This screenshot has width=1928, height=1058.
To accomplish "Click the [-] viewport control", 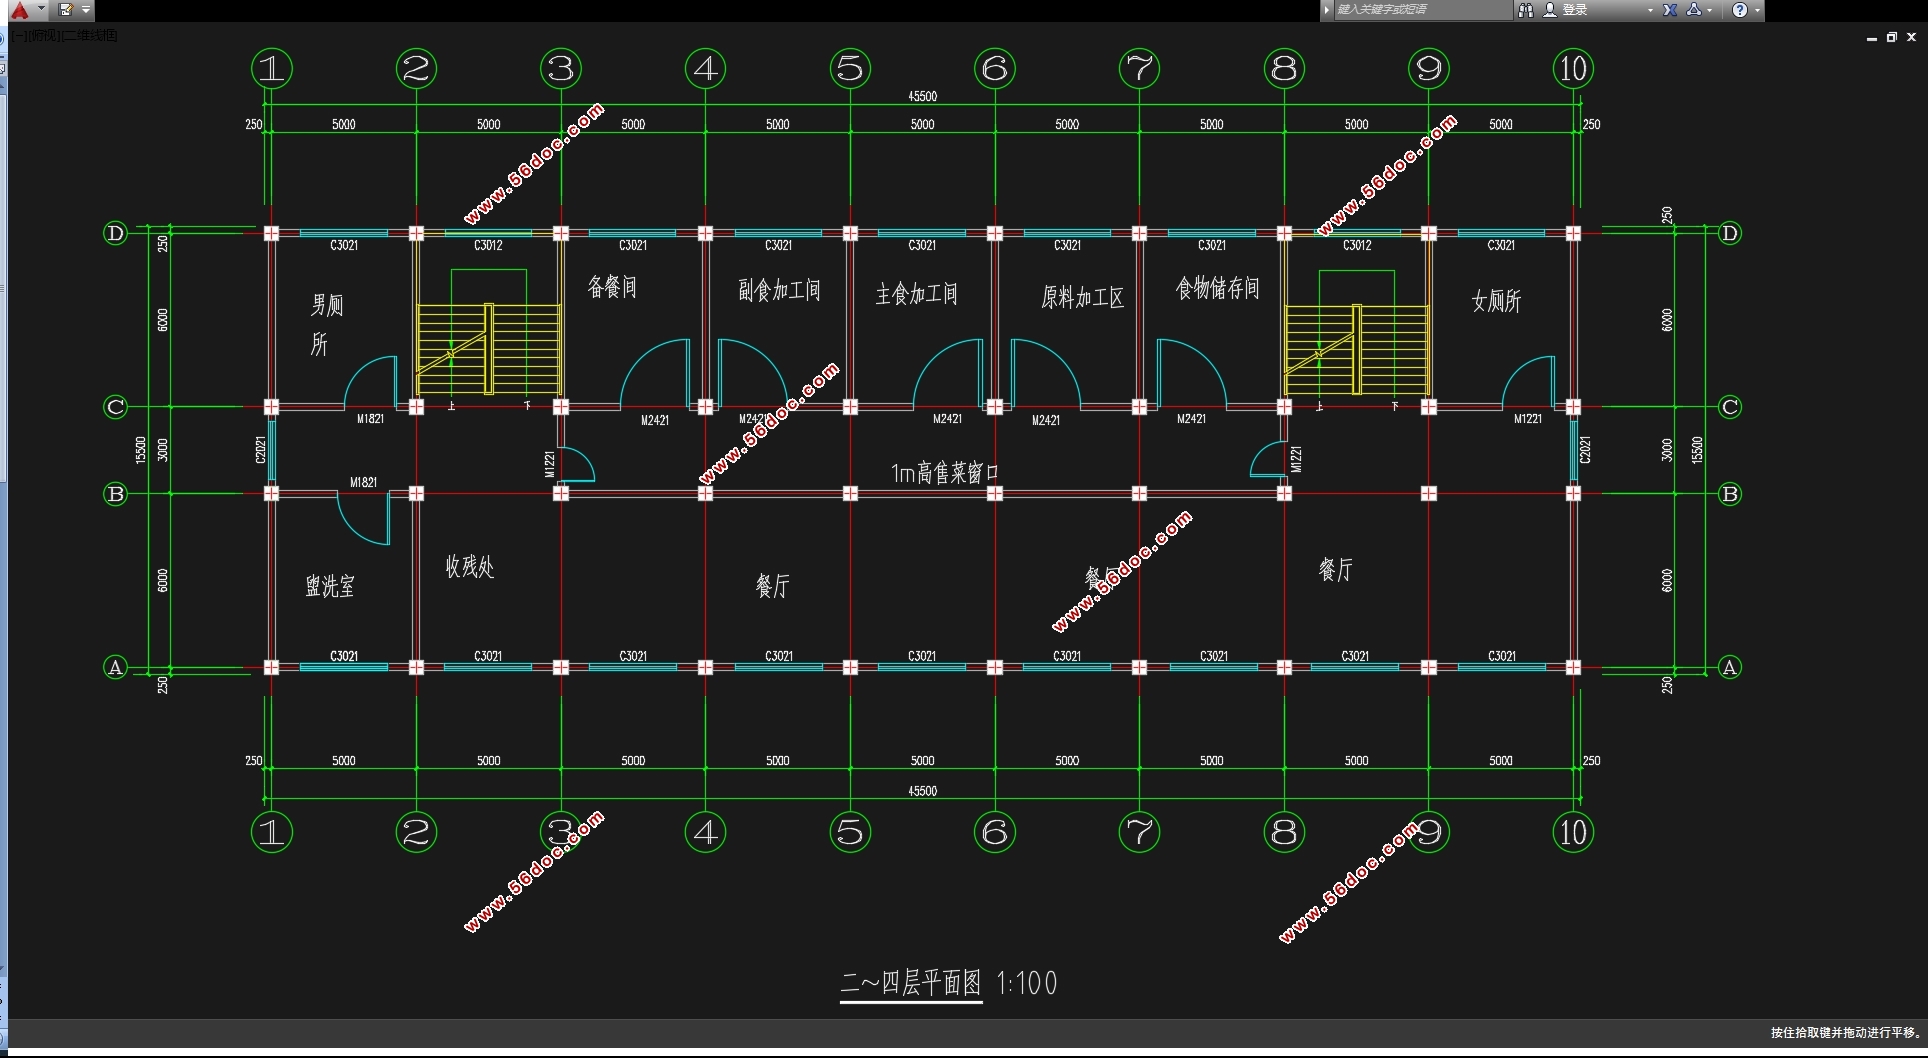I will (x=20, y=35).
